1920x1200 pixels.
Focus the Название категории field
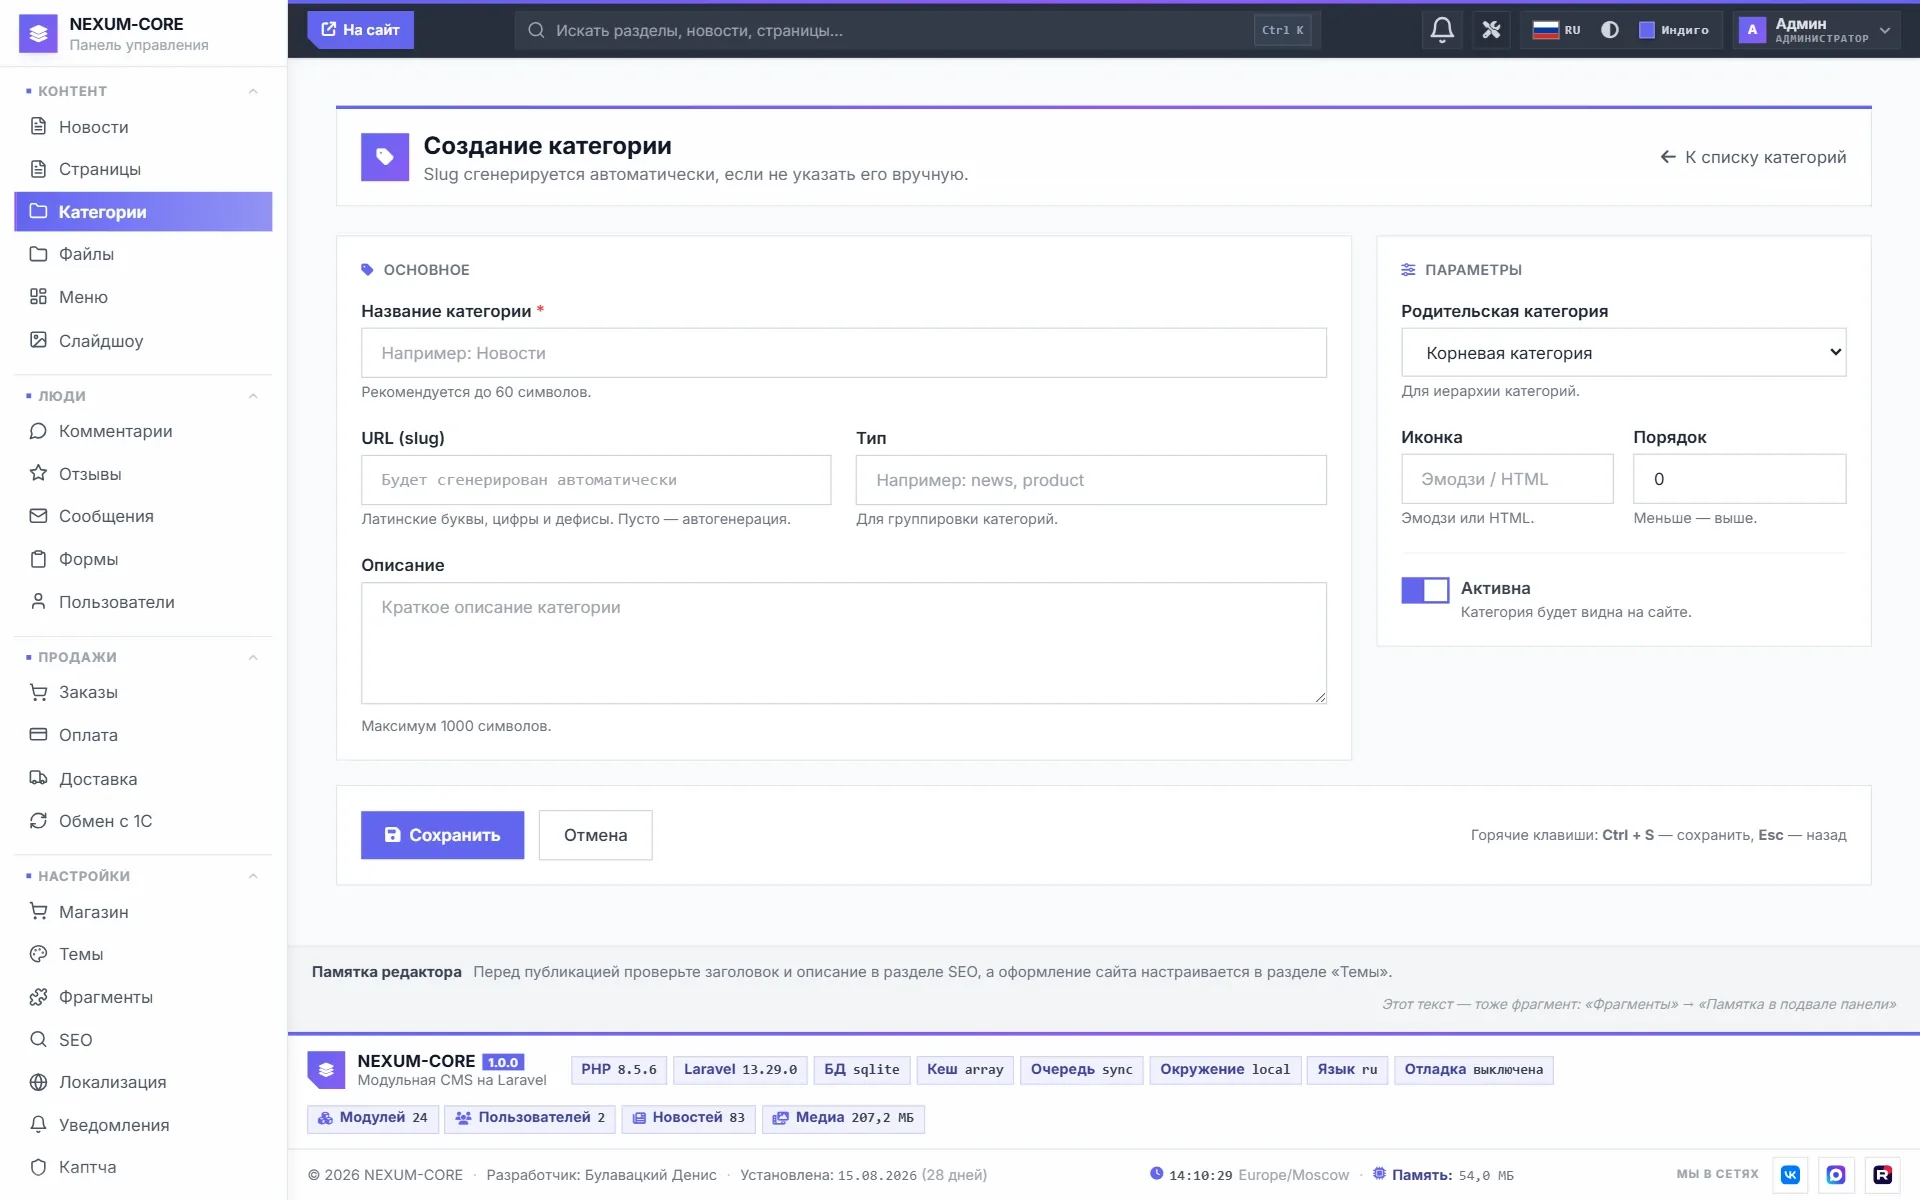coord(843,353)
